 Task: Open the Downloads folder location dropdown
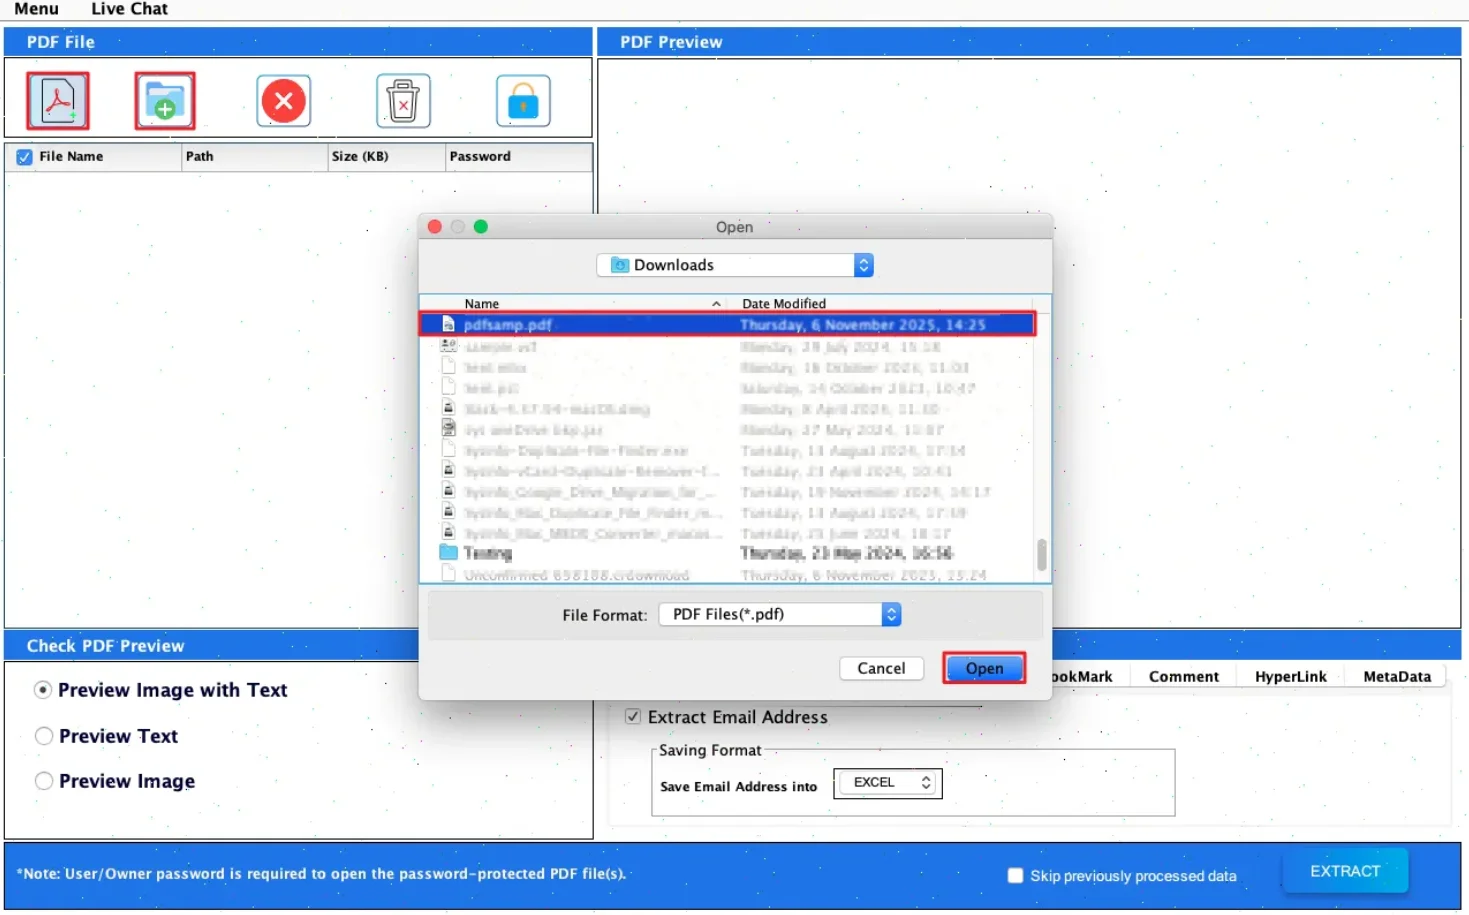pyautogui.click(x=735, y=265)
